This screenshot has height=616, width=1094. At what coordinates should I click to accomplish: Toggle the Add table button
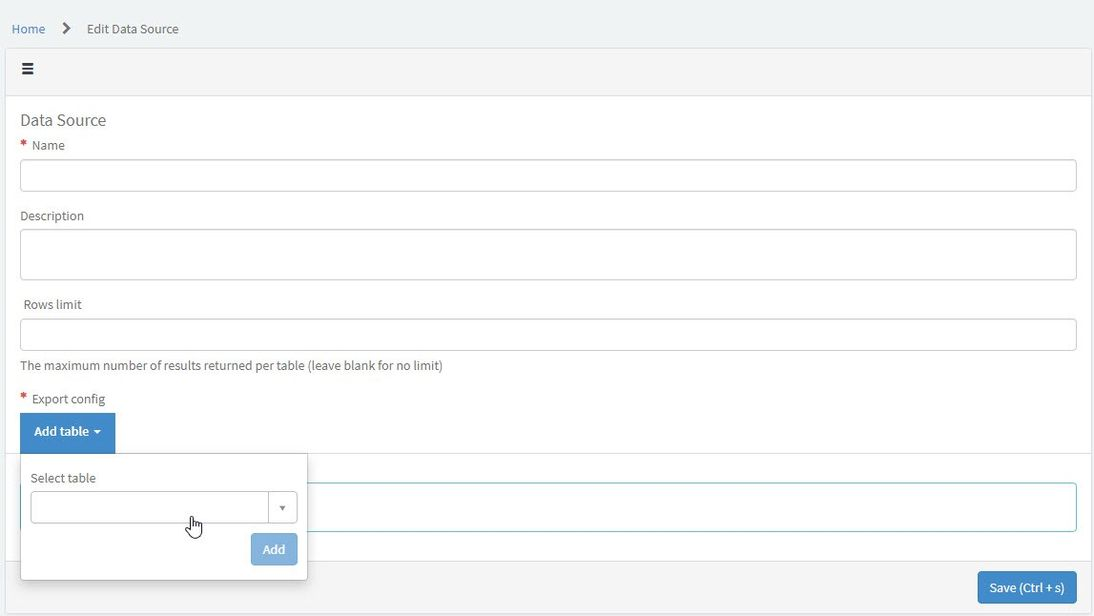tap(68, 433)
